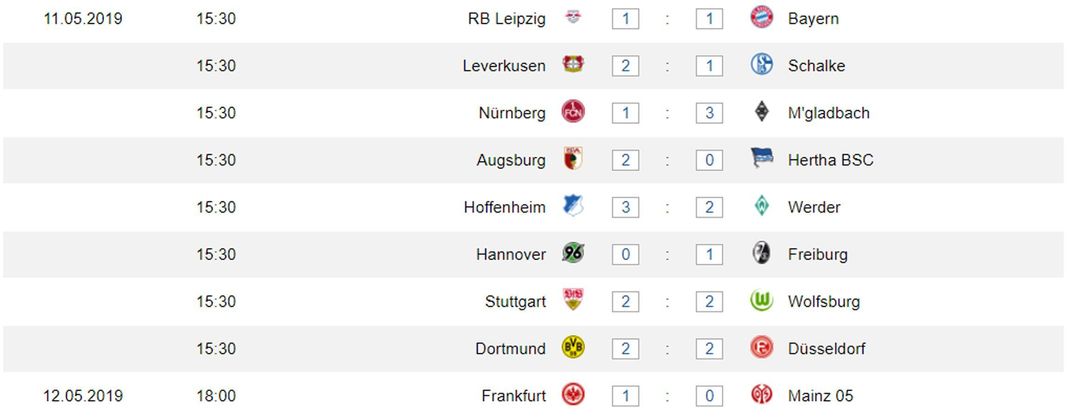The height and width of the screenshot is (418, 1070).
Task: Select Hoffenheim home goals field
Action: pyautogui.click(x=625, y=207)
